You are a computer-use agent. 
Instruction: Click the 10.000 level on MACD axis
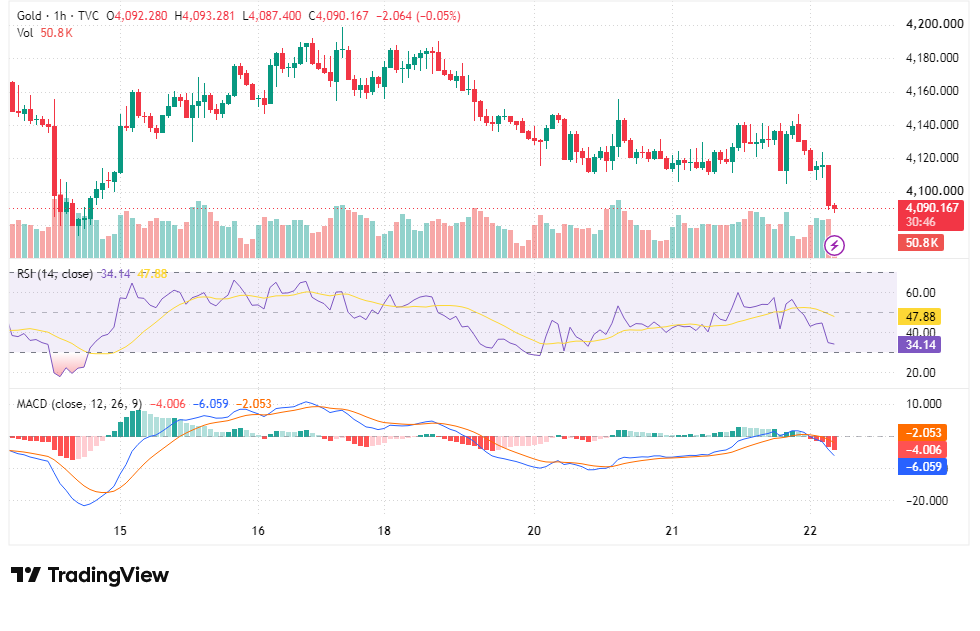coord(923,404)
